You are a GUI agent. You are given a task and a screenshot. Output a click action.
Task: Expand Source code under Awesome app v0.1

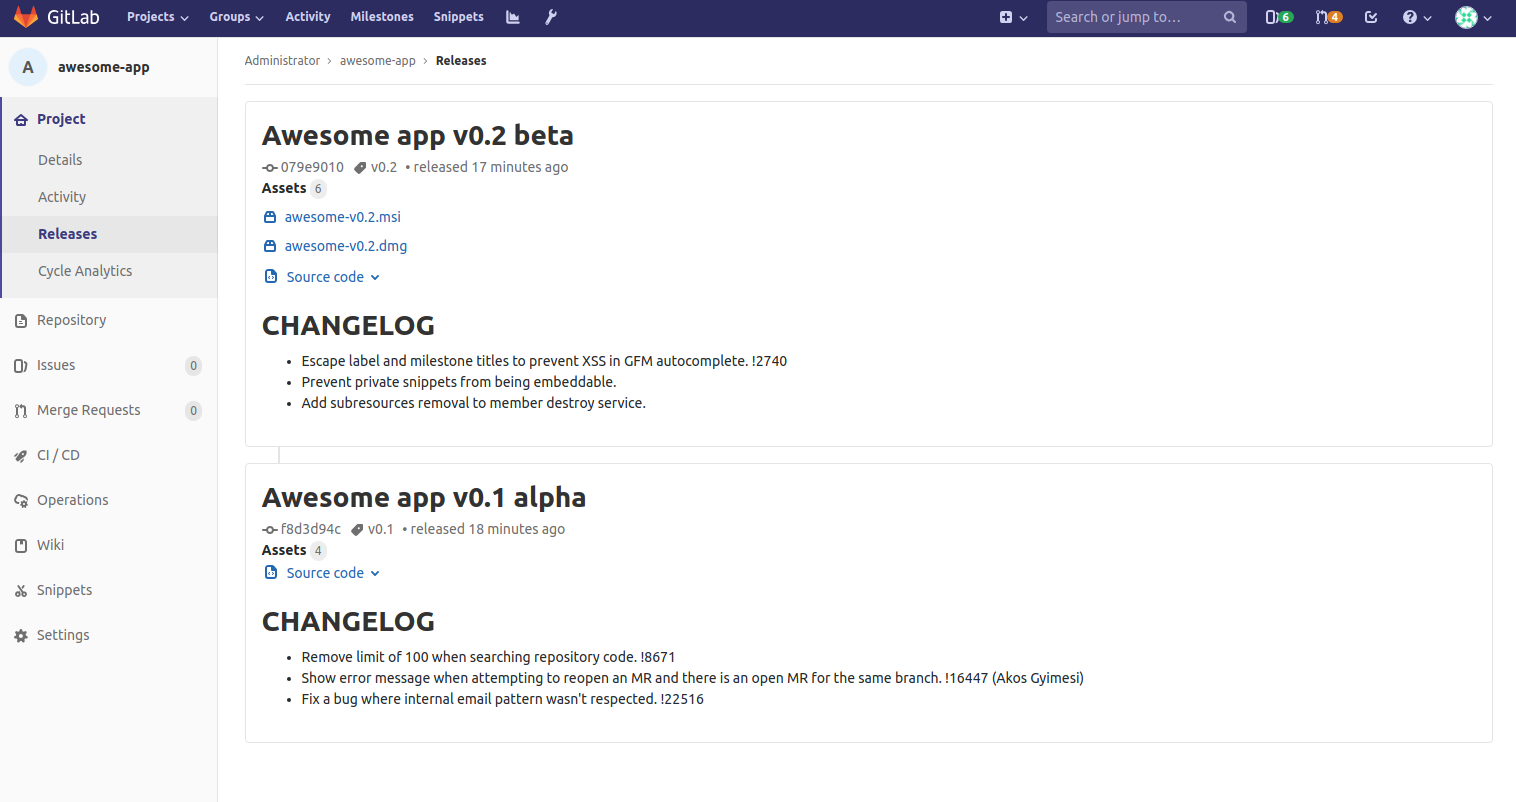[324, 572]
